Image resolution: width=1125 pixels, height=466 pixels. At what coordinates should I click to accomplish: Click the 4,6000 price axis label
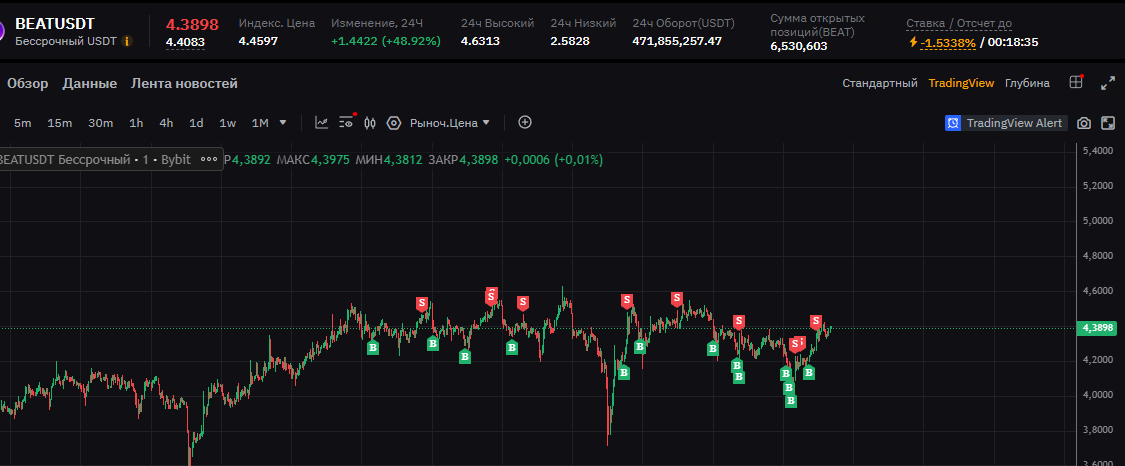[x=1097, y=290]
